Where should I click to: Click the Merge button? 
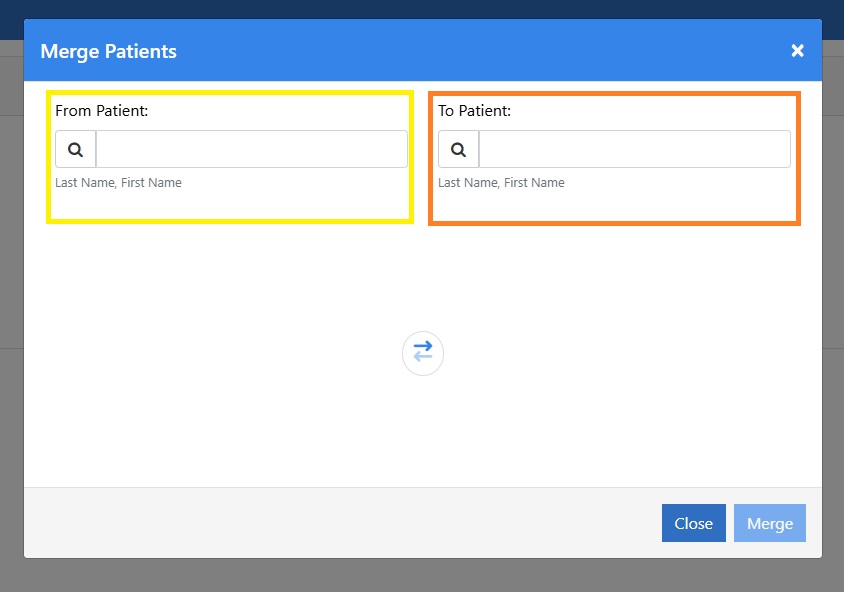(770, 523)
